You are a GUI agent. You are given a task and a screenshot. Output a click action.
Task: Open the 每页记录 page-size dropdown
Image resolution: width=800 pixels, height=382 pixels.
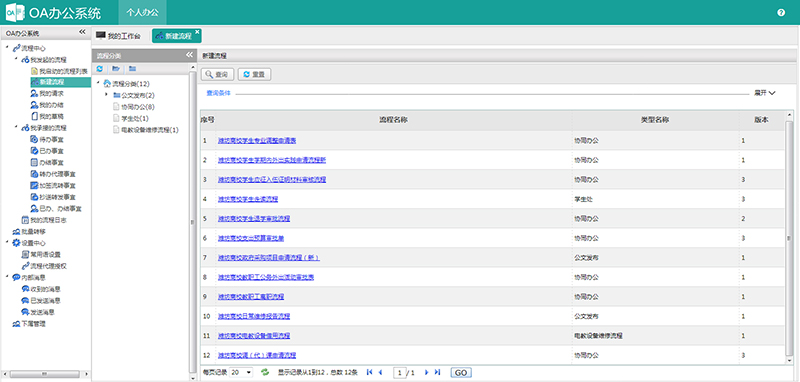coord(241,373)
